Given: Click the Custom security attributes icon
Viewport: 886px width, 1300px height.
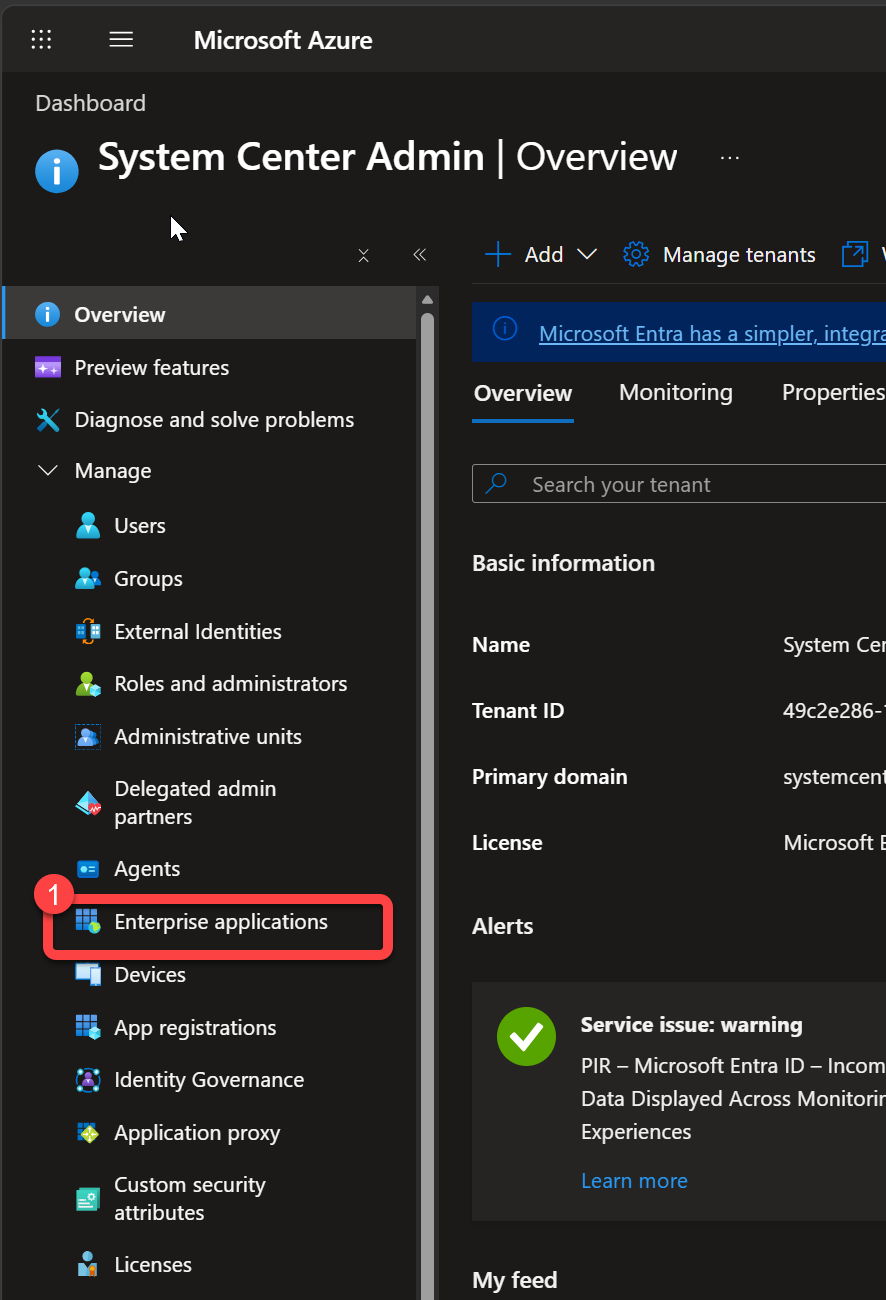Looking at the screenshot, I should 88,1199.
